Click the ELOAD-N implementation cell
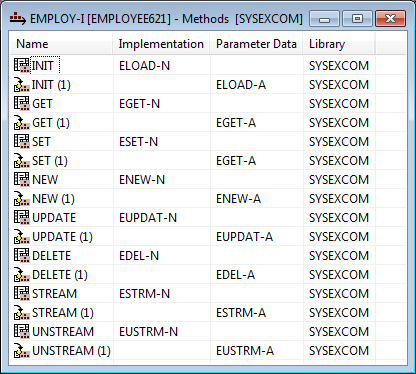Screen dimensions: 416x374 tap(144, 66)
